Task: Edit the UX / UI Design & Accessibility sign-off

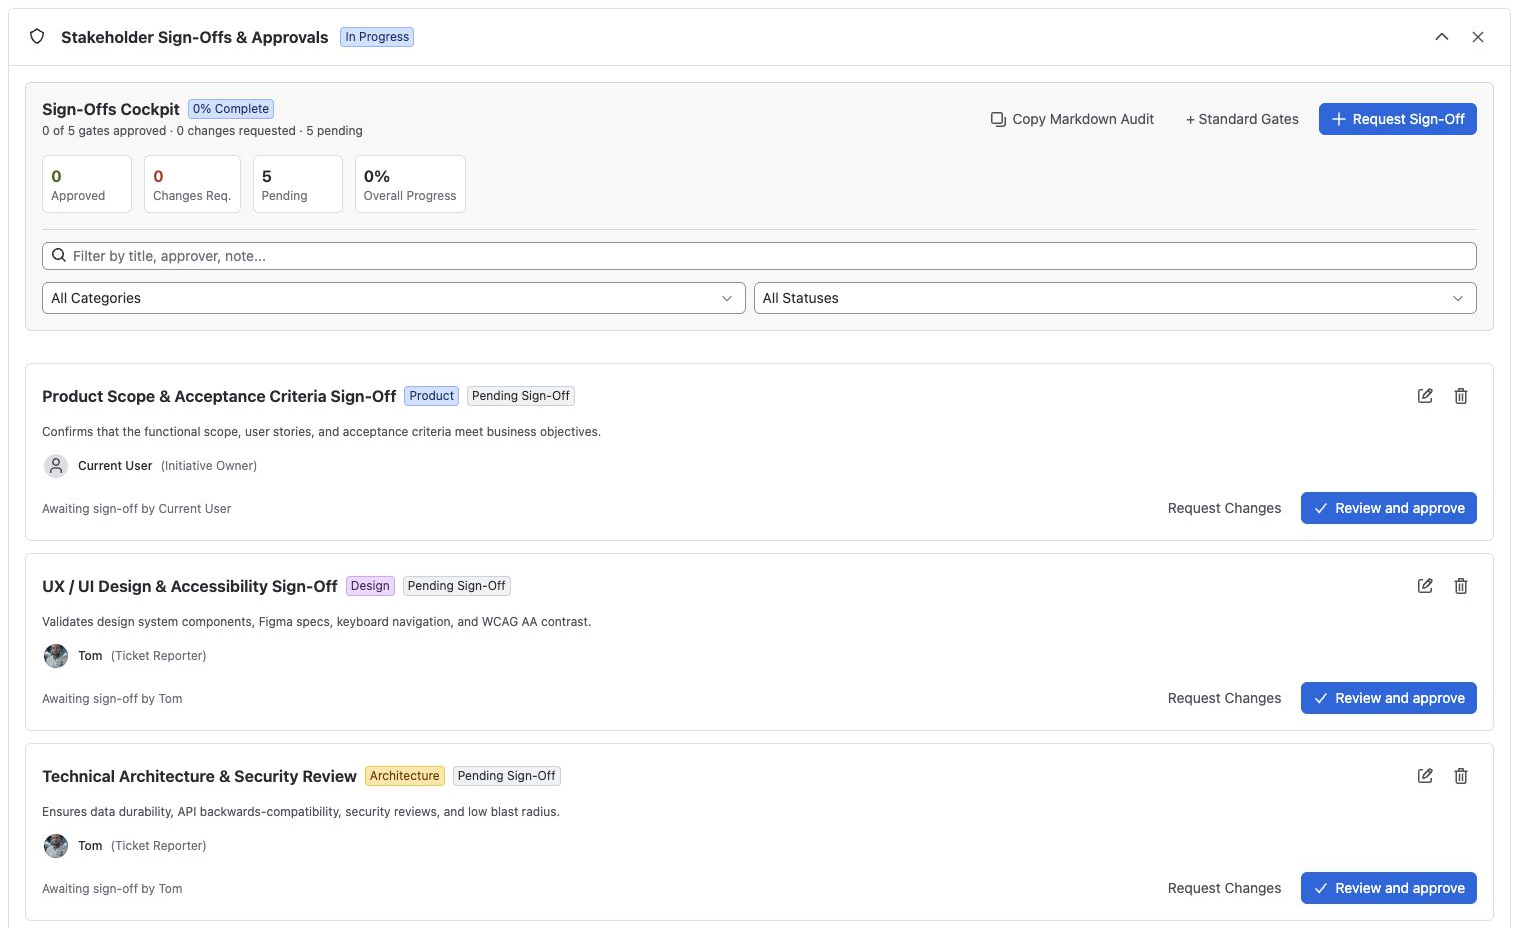Action: point(1425,586)
